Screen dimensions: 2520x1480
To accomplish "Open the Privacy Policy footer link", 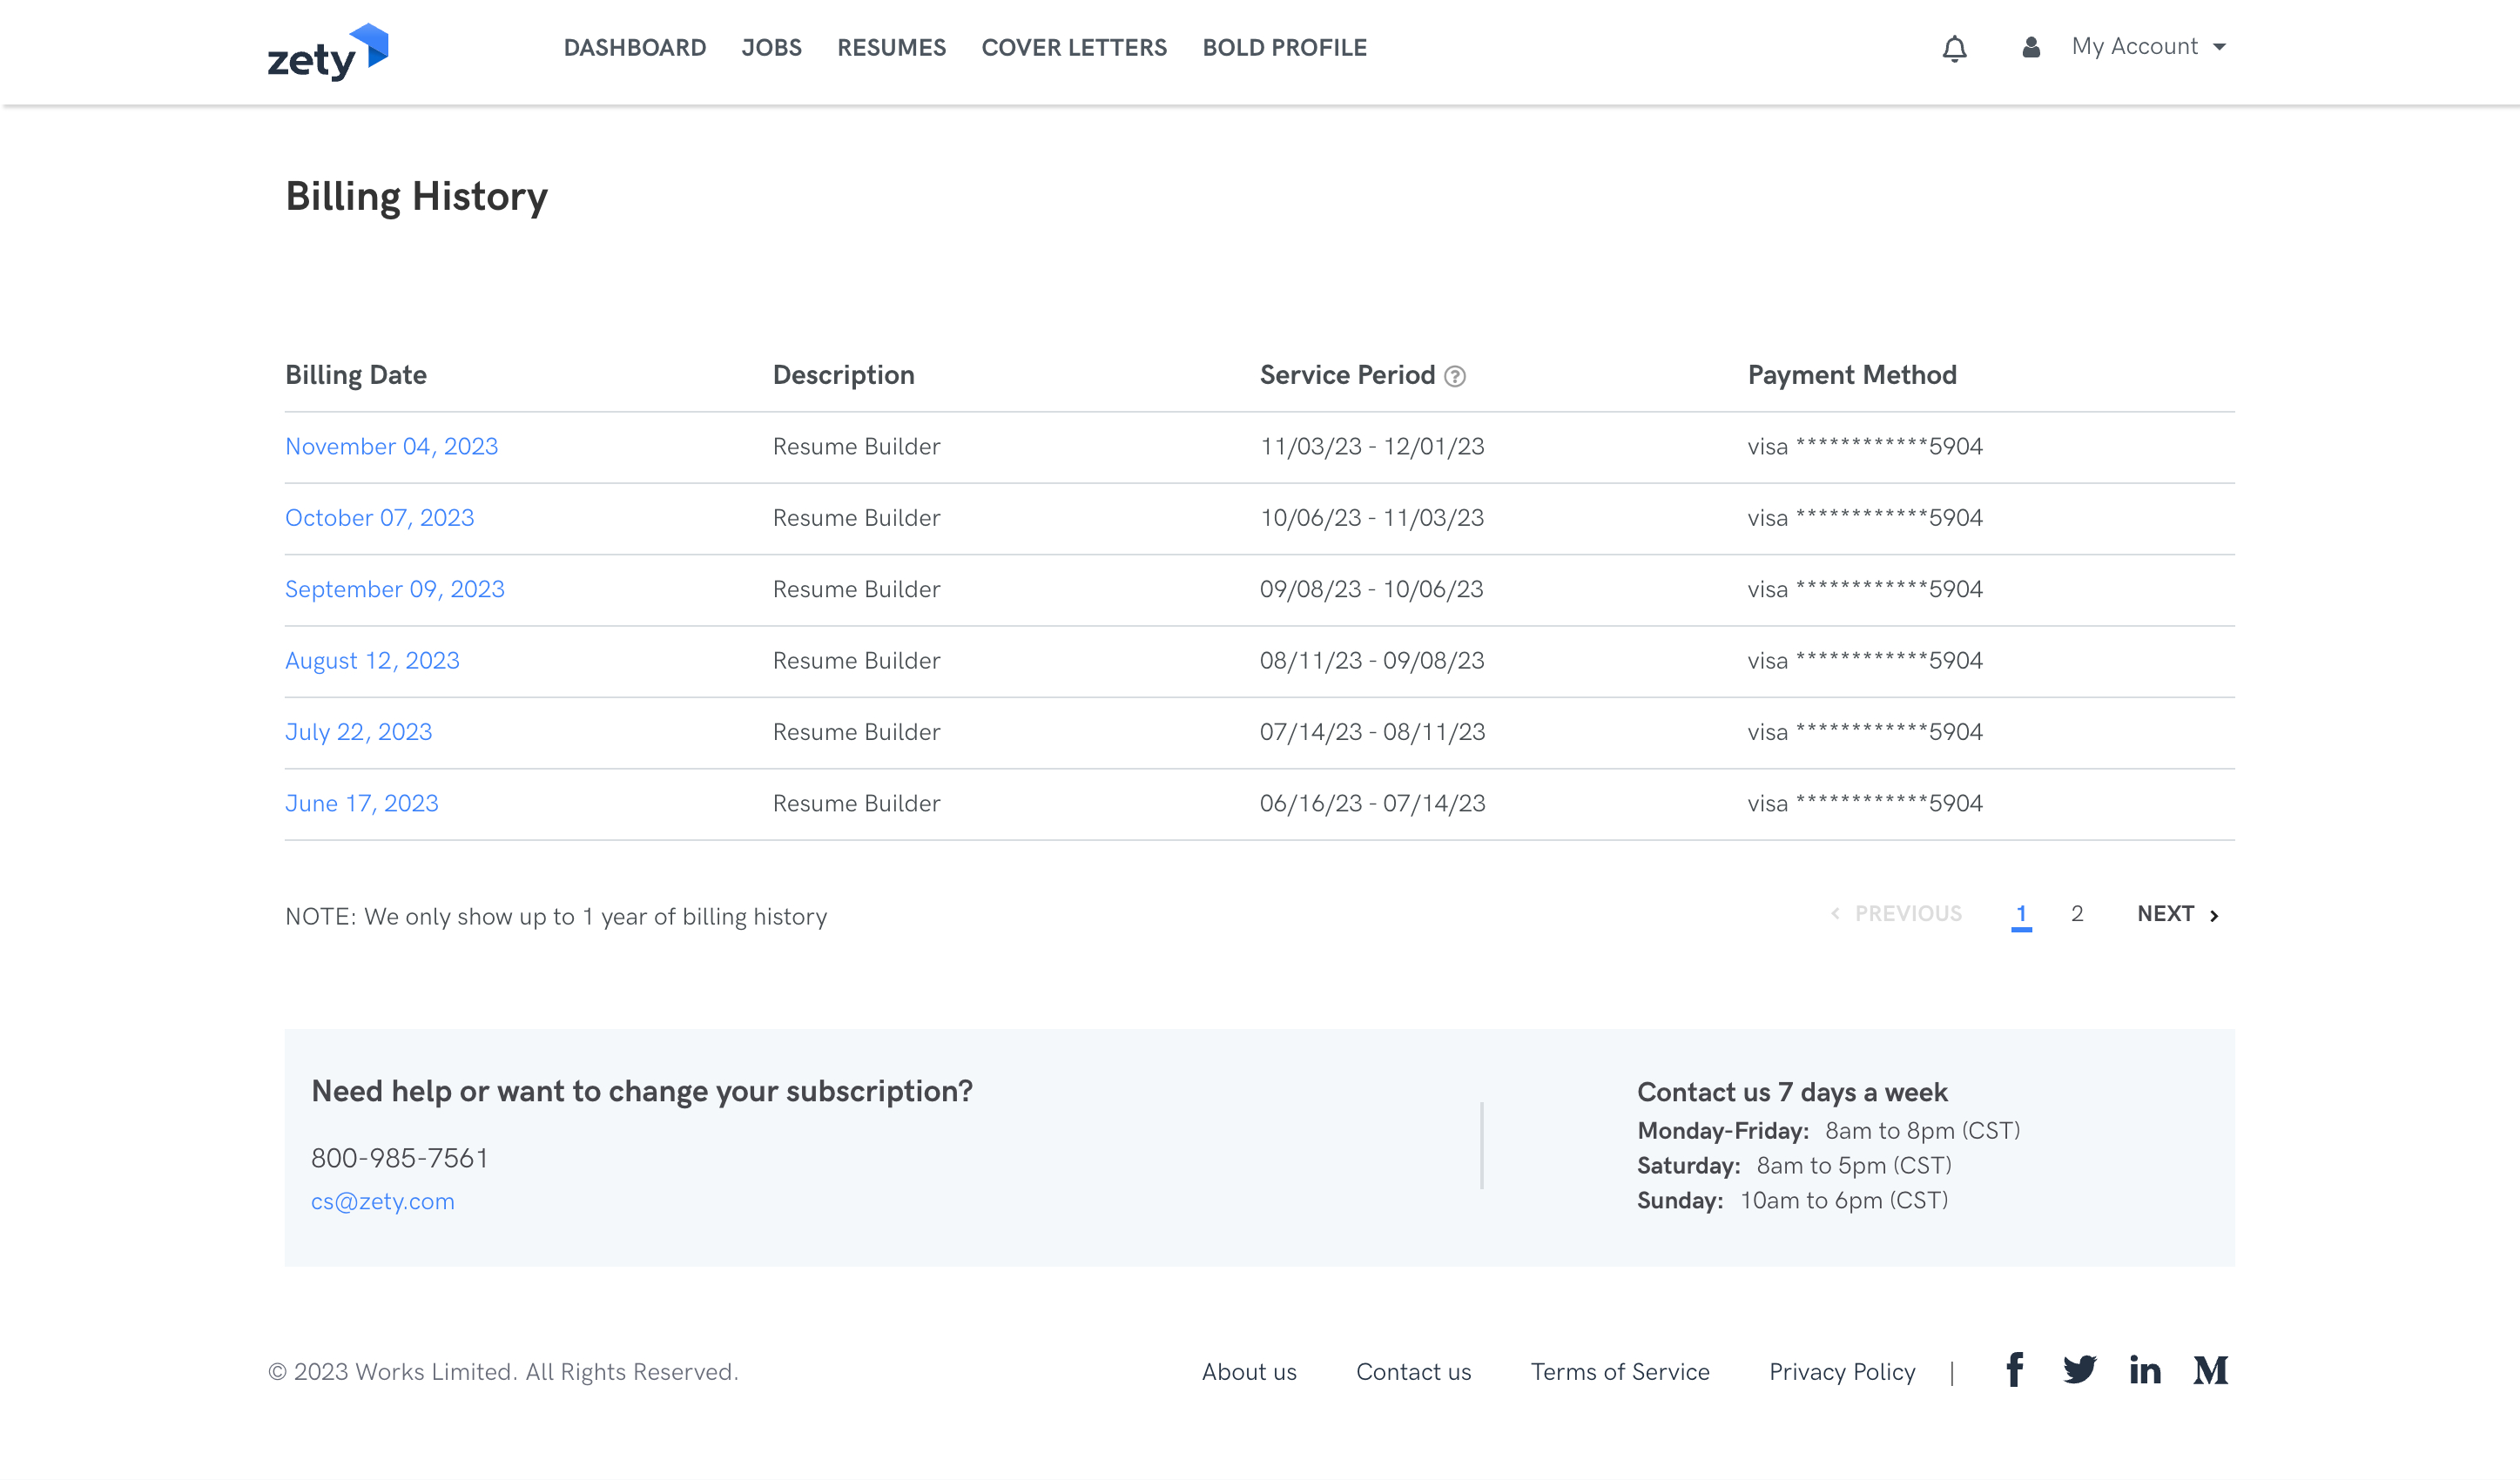I will pyautogui.click(x=1841, y=1372).
